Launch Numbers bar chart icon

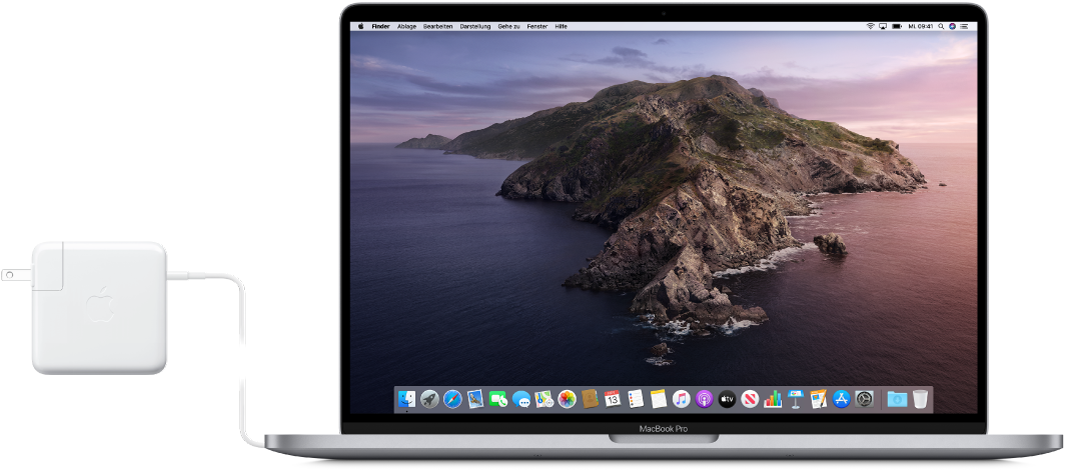tap(772, 399)
